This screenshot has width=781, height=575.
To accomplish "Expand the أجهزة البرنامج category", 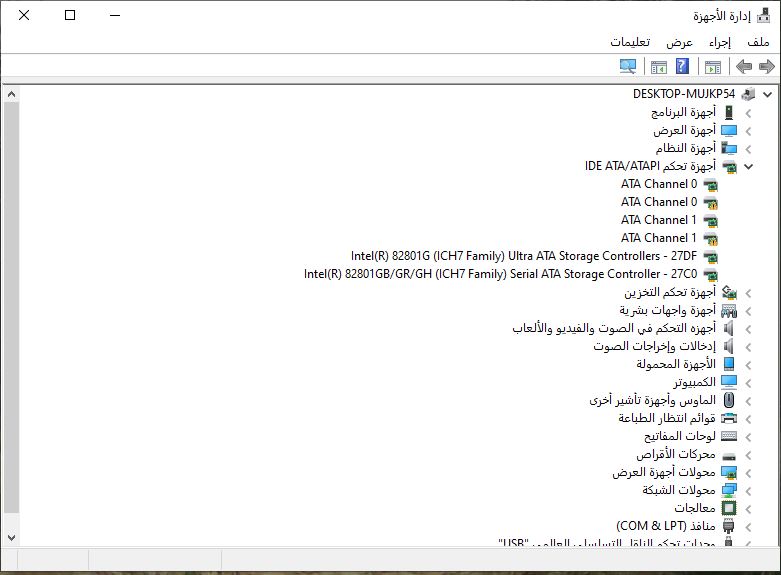I will point(748,114).
